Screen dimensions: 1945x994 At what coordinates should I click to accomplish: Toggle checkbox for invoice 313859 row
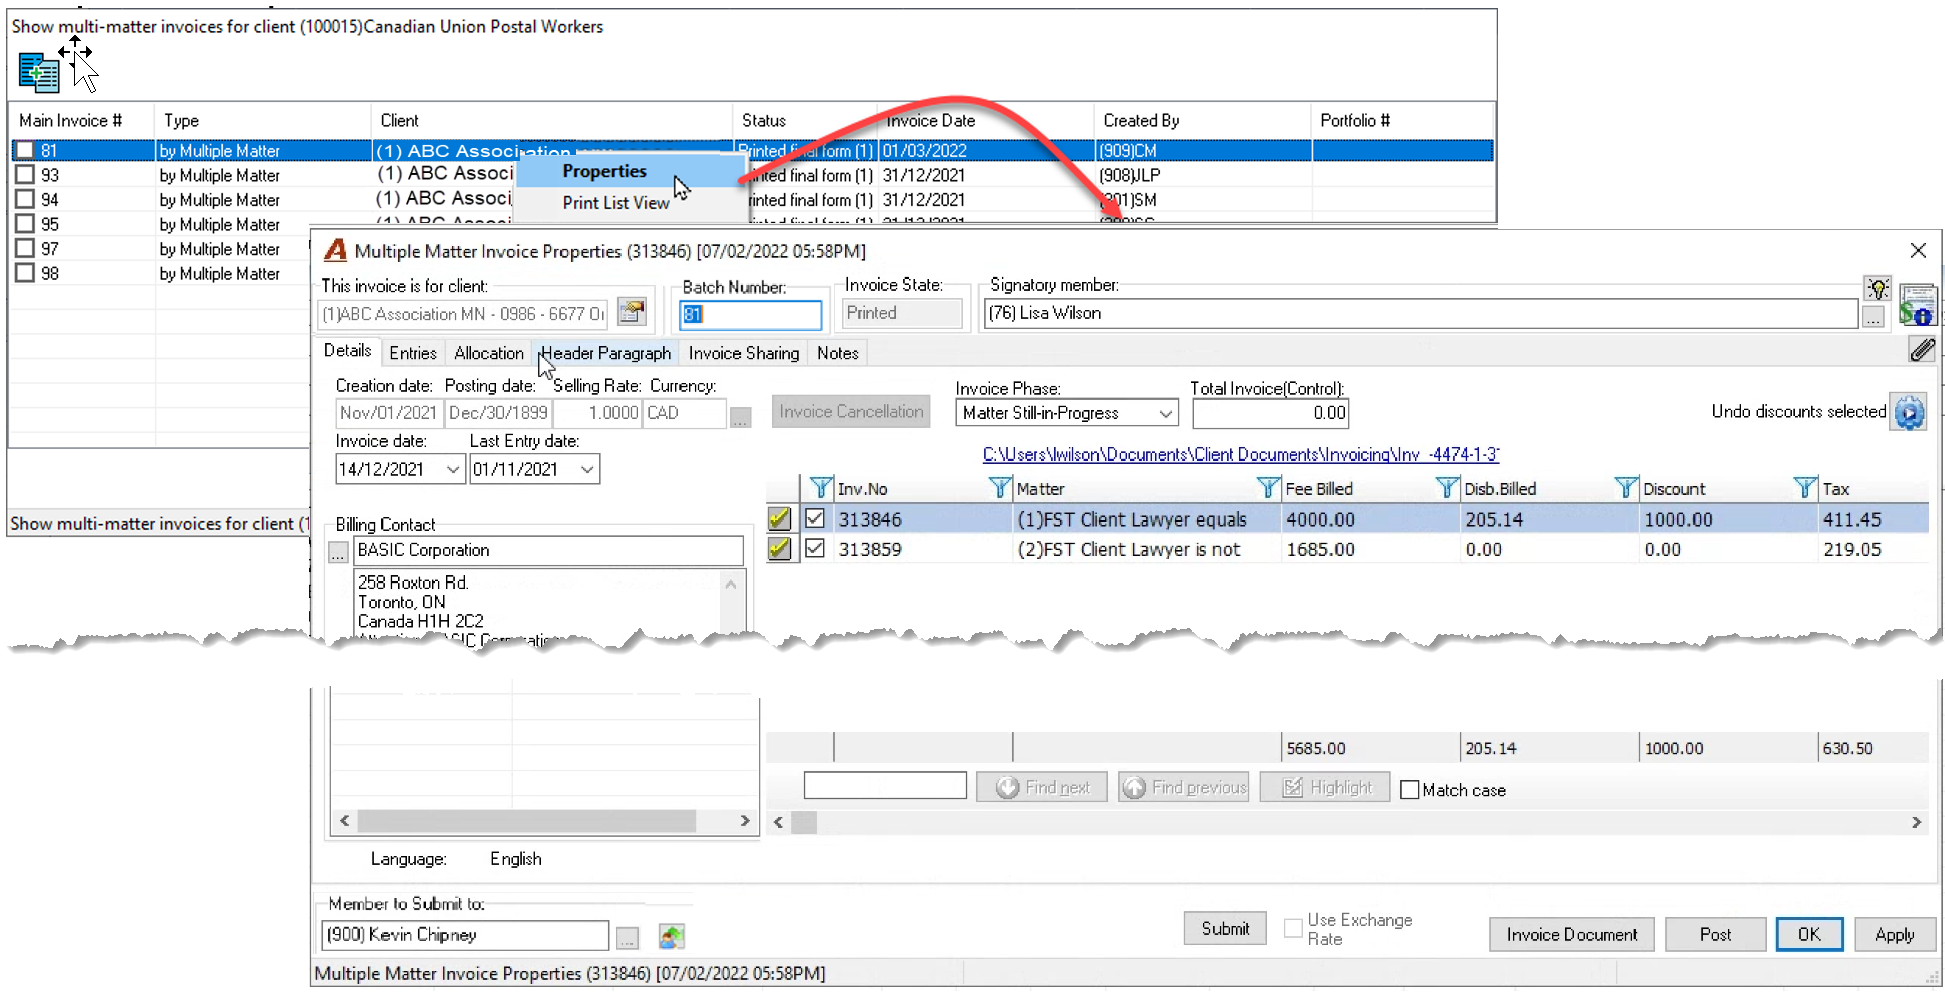815,549
